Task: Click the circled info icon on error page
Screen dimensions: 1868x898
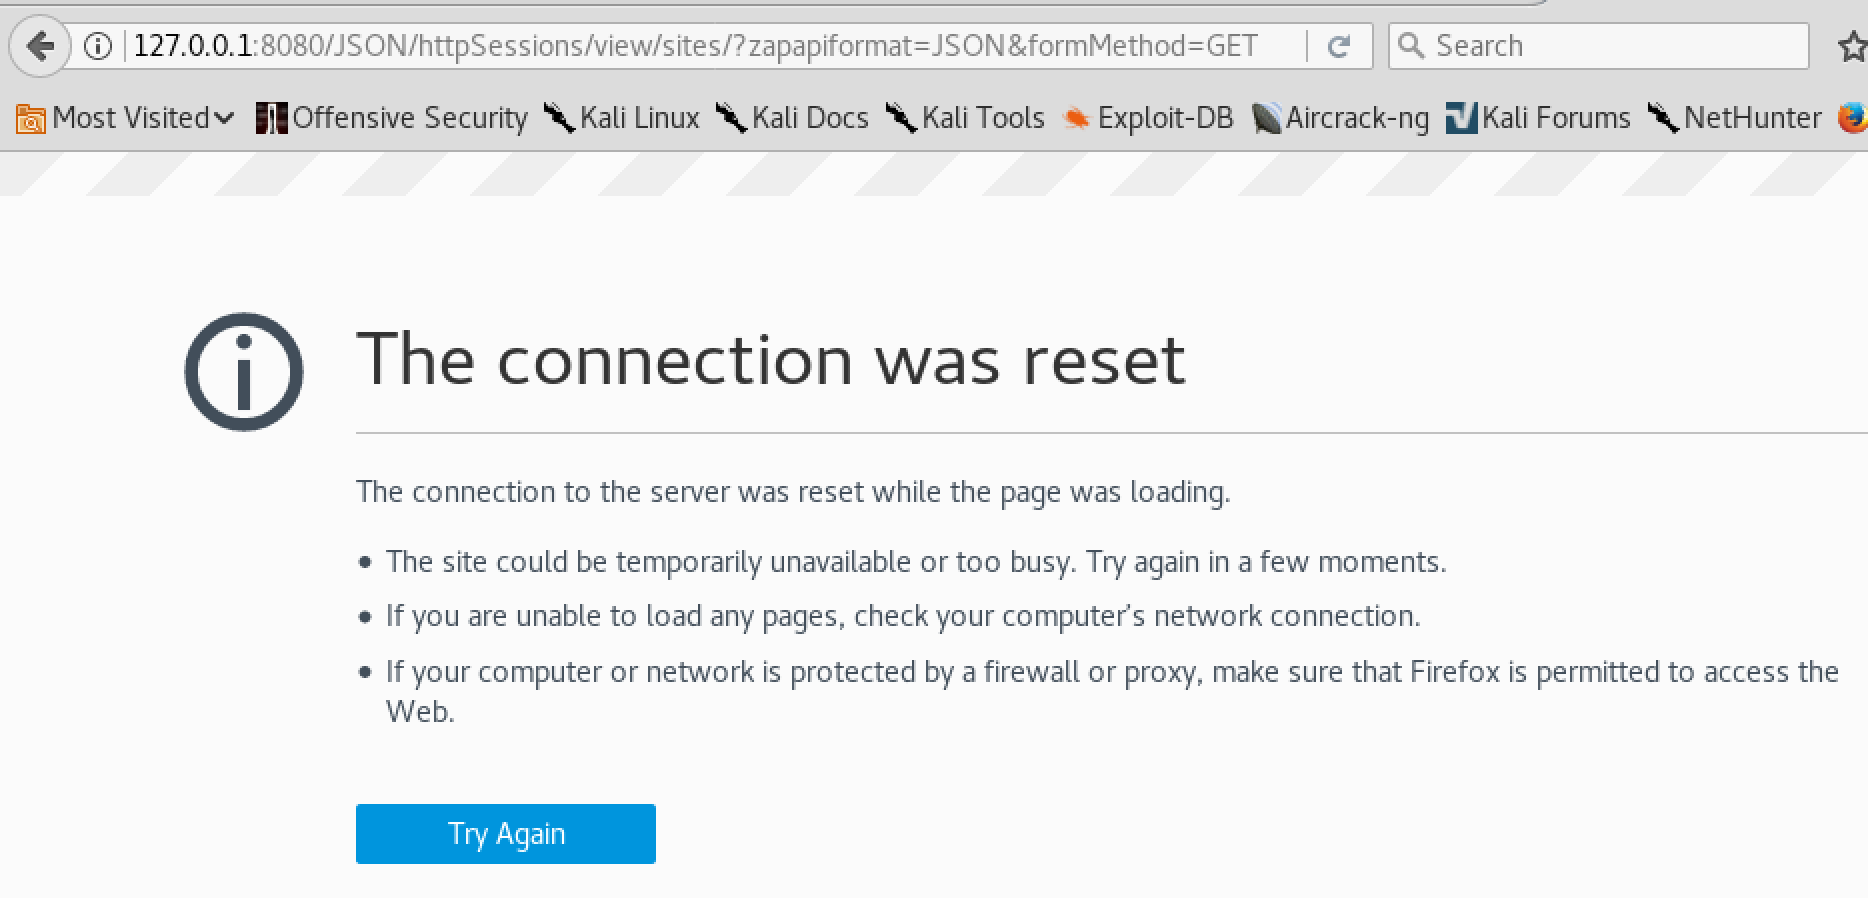Action: coord(242,371)
